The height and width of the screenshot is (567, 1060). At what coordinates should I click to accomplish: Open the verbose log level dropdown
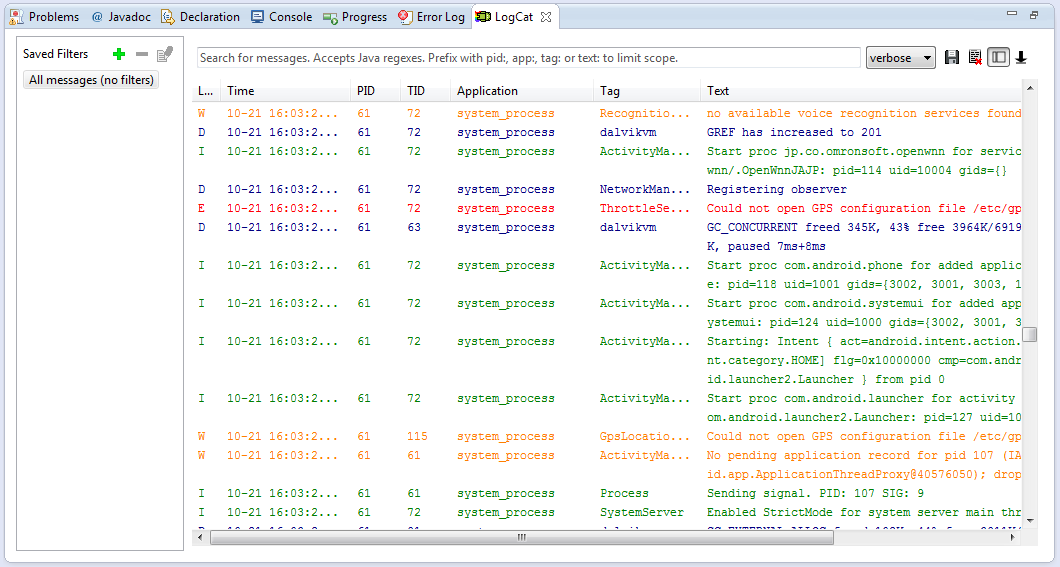coord(900,58)
